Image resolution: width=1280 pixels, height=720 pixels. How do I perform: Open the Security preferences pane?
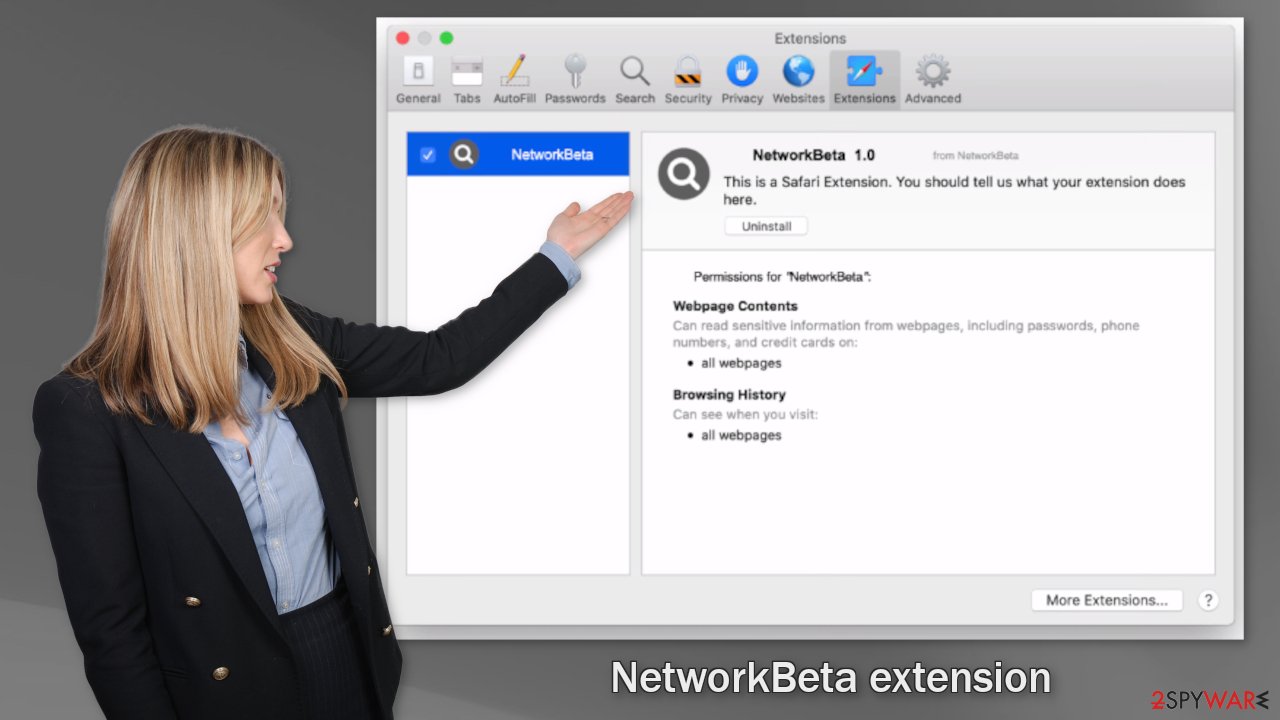click(688, 80)
